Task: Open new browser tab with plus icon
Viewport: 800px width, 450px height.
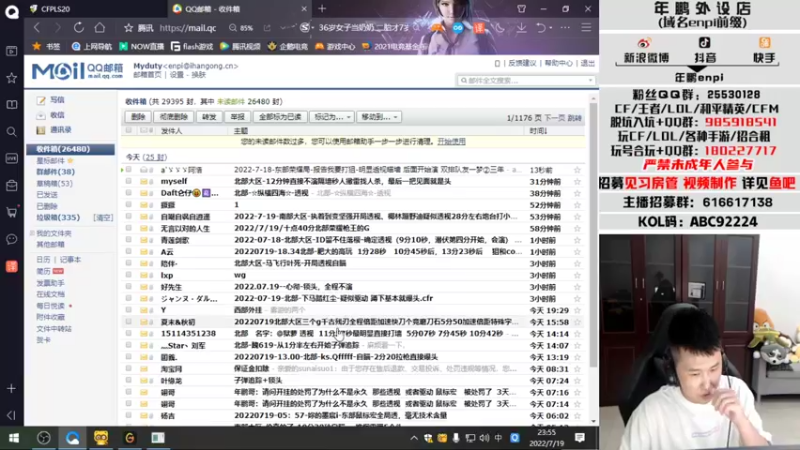Action: 322,9
